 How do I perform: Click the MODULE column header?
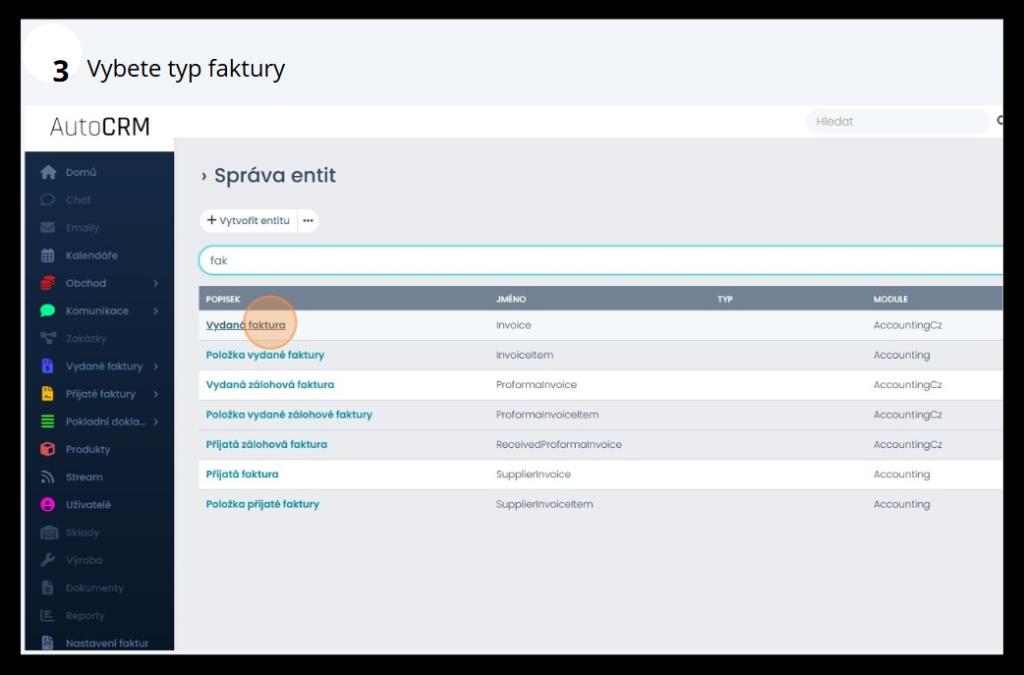[x=891, y=299]
